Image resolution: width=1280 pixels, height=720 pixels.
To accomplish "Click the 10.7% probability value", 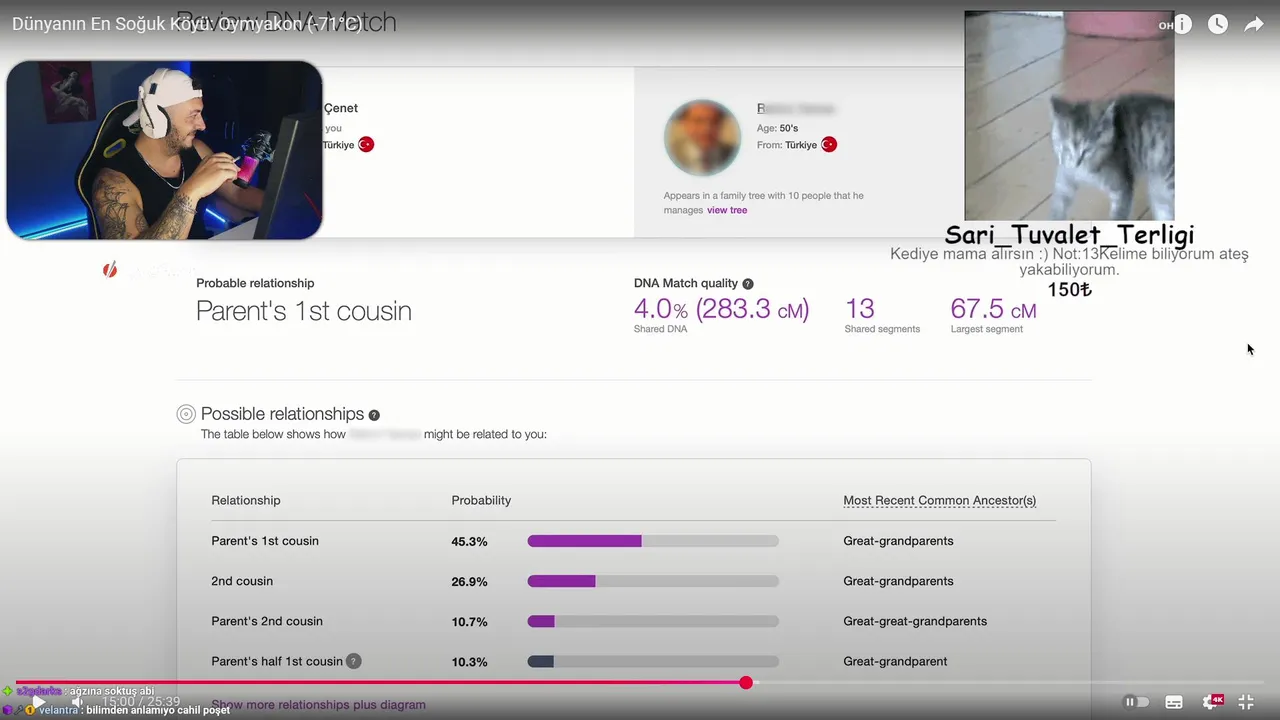I will pos(469,622).
